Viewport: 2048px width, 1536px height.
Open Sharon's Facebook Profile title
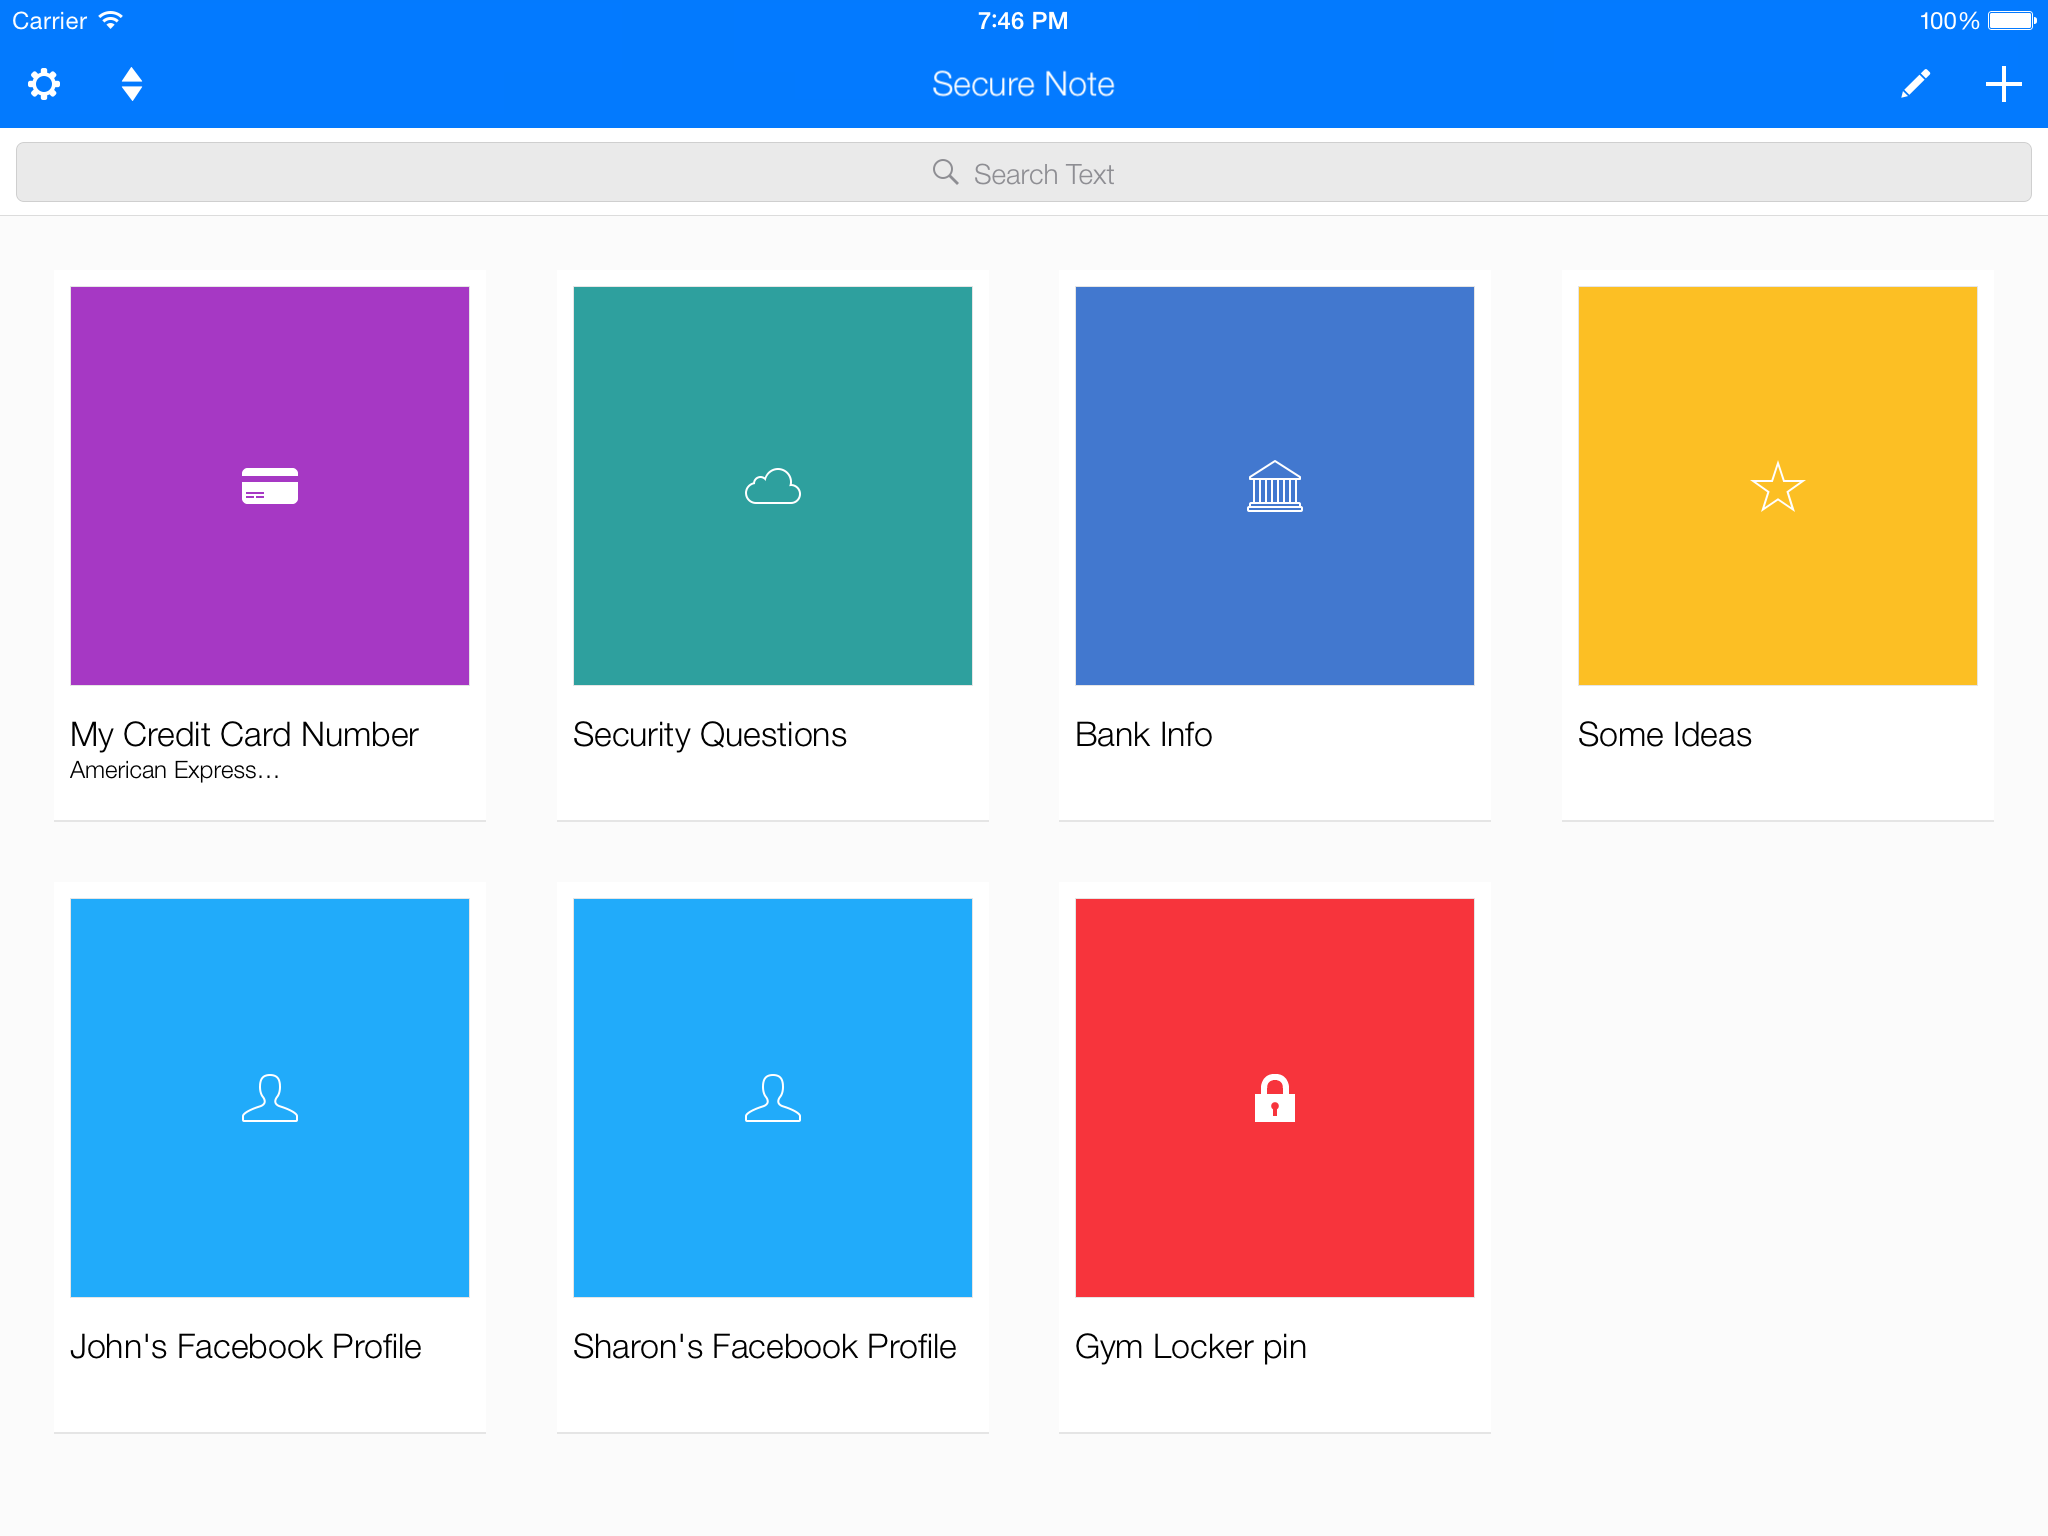tap(765, 1347)
